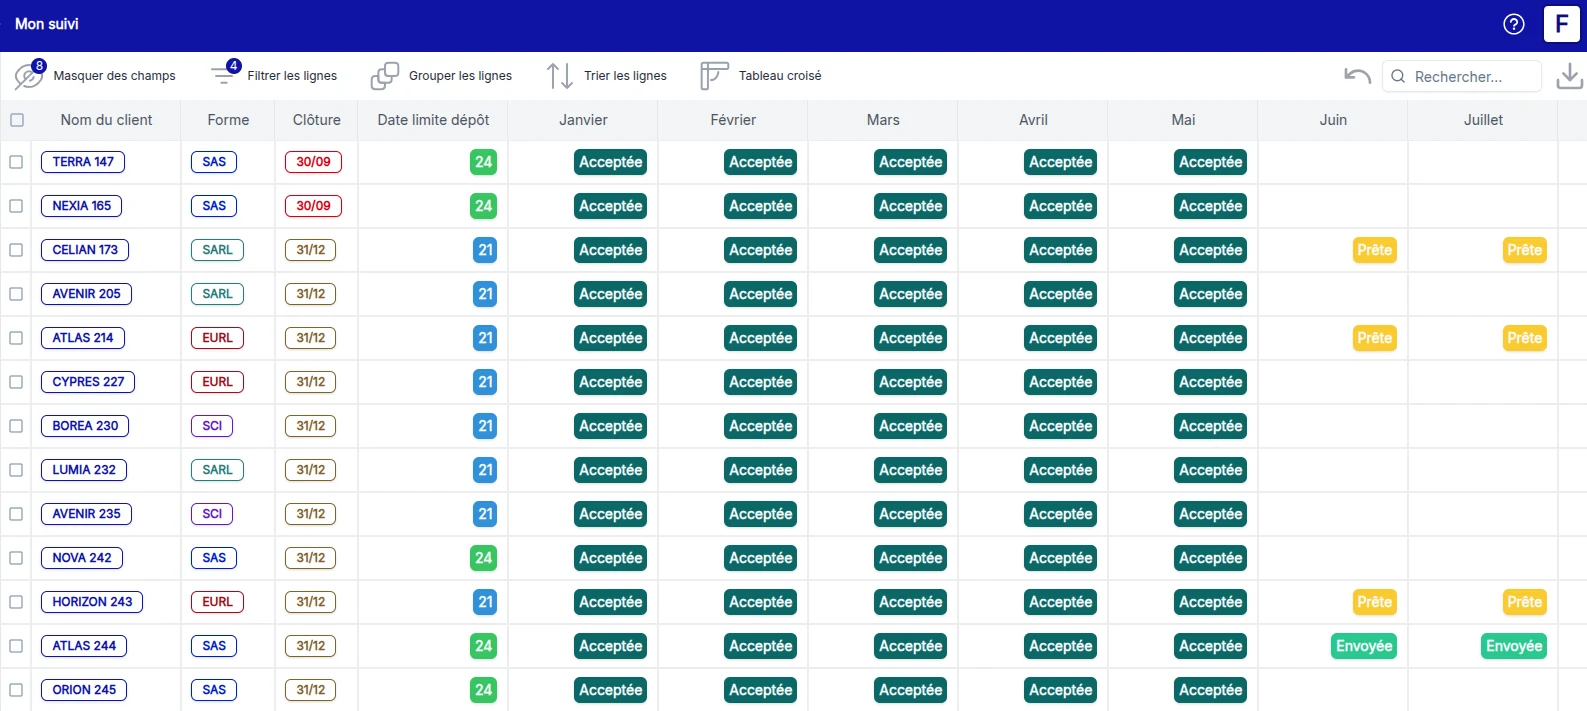Click the Nom du client column header
1587x711 pixels.
tap(106, 120)
